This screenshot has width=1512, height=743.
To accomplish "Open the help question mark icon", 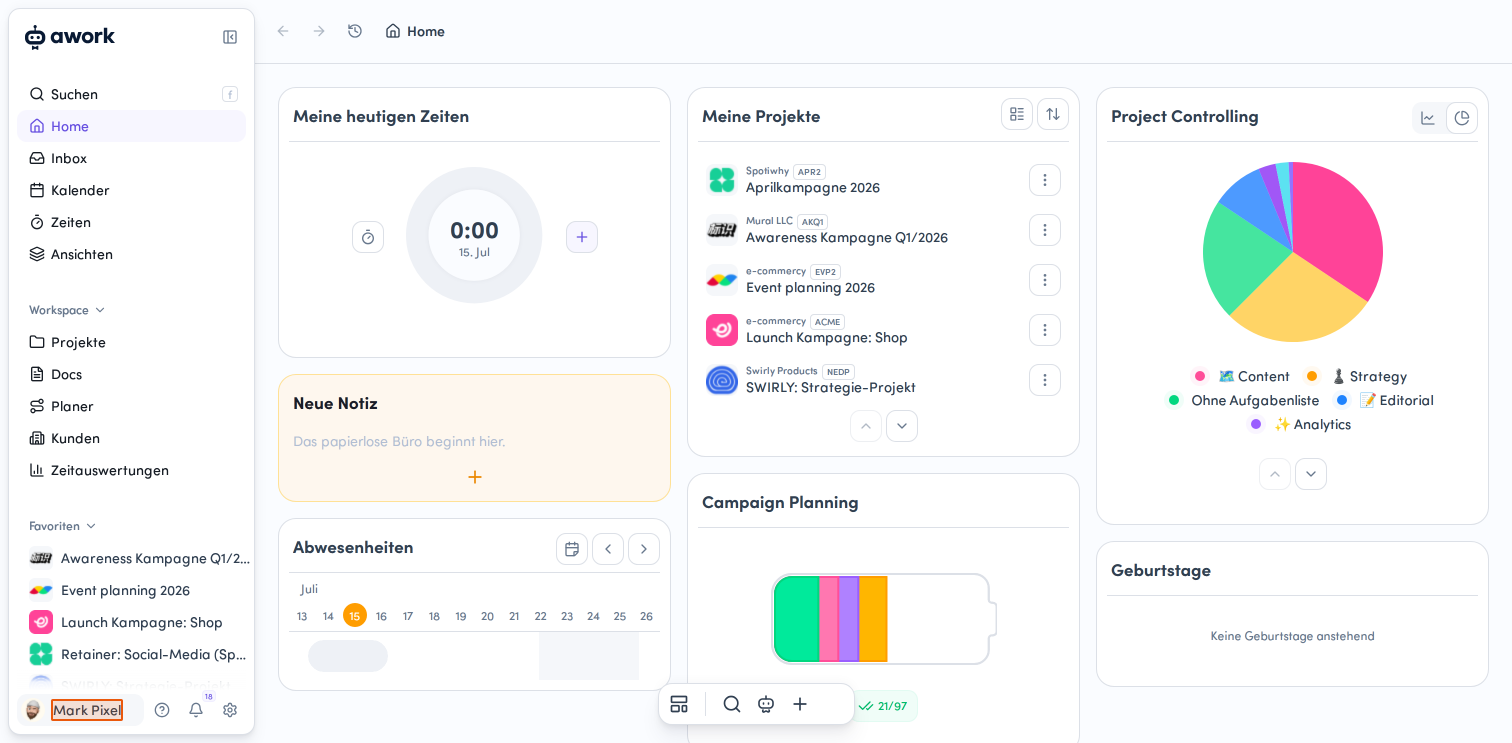I will (162, 710).
